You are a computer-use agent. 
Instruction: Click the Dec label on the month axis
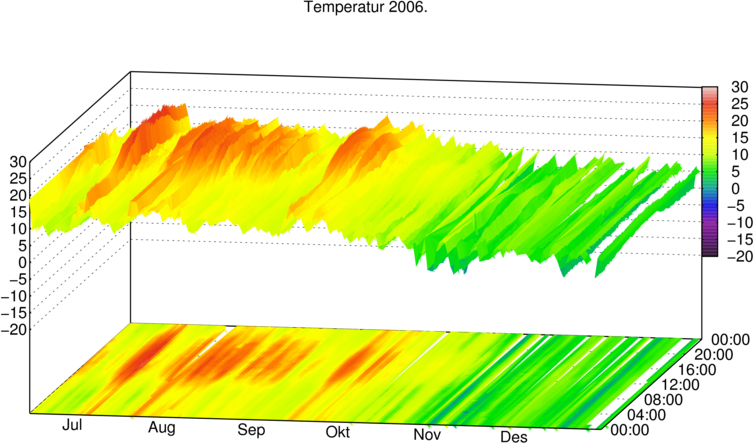tap(514, 438)
